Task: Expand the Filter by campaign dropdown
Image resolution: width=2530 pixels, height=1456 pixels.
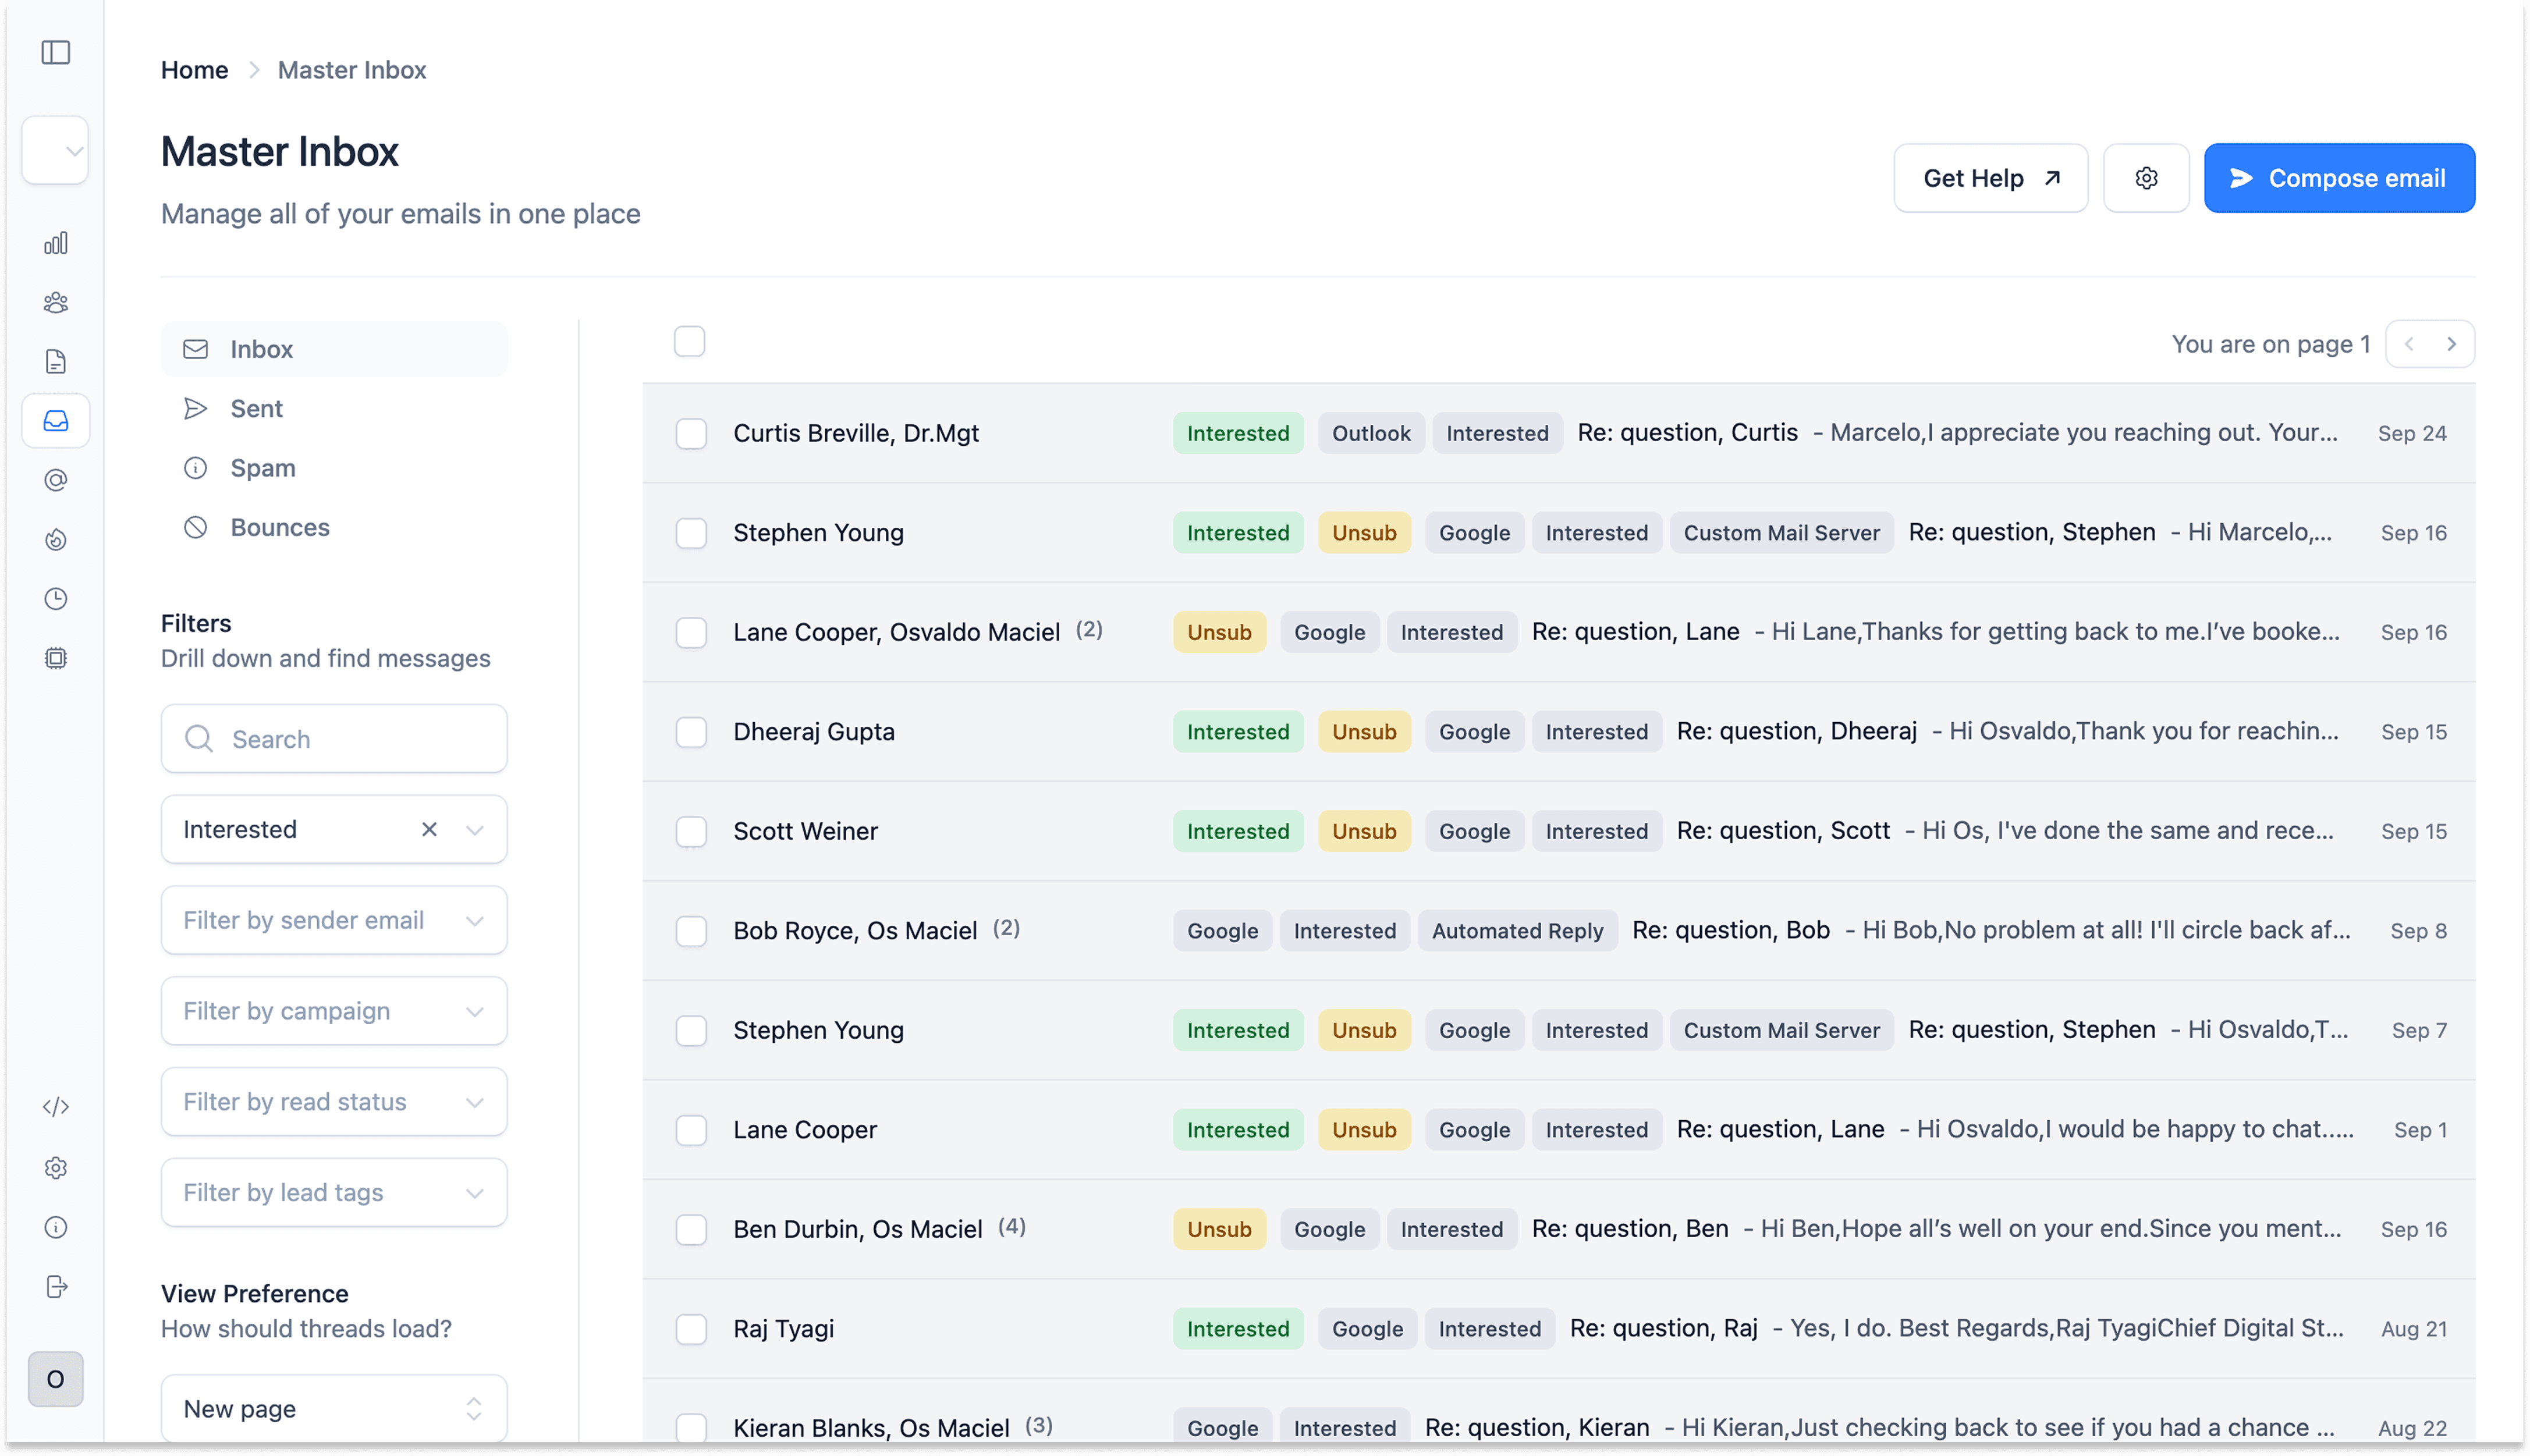Action: 333,1011
